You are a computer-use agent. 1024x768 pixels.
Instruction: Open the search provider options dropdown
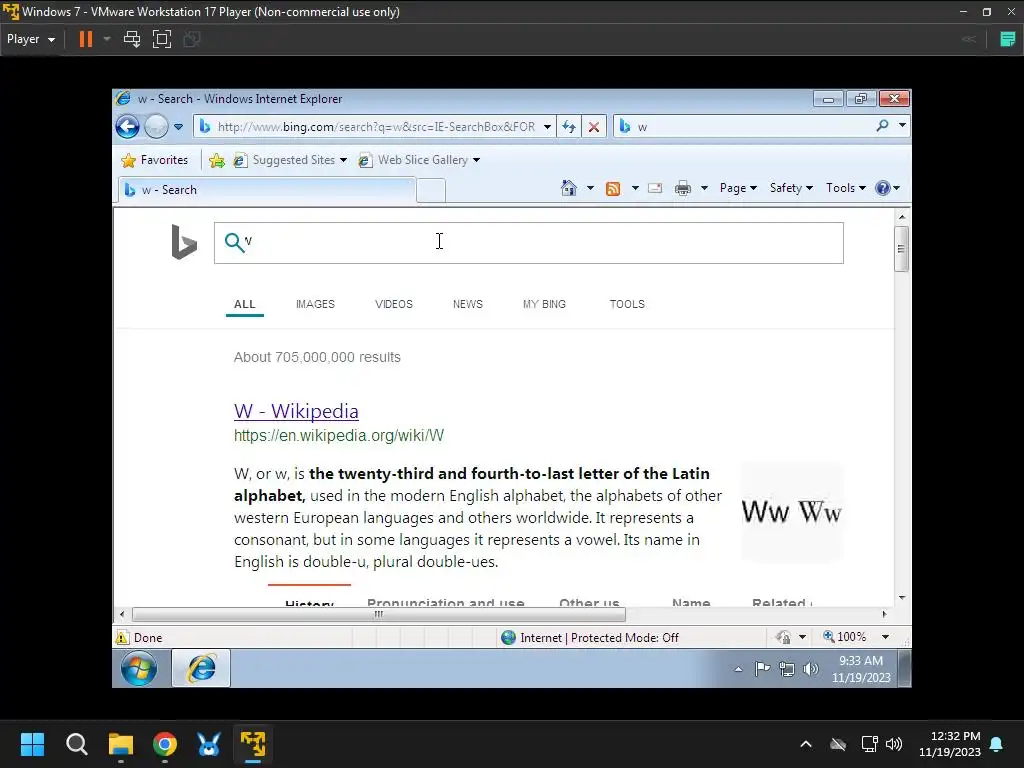[902, 125]
